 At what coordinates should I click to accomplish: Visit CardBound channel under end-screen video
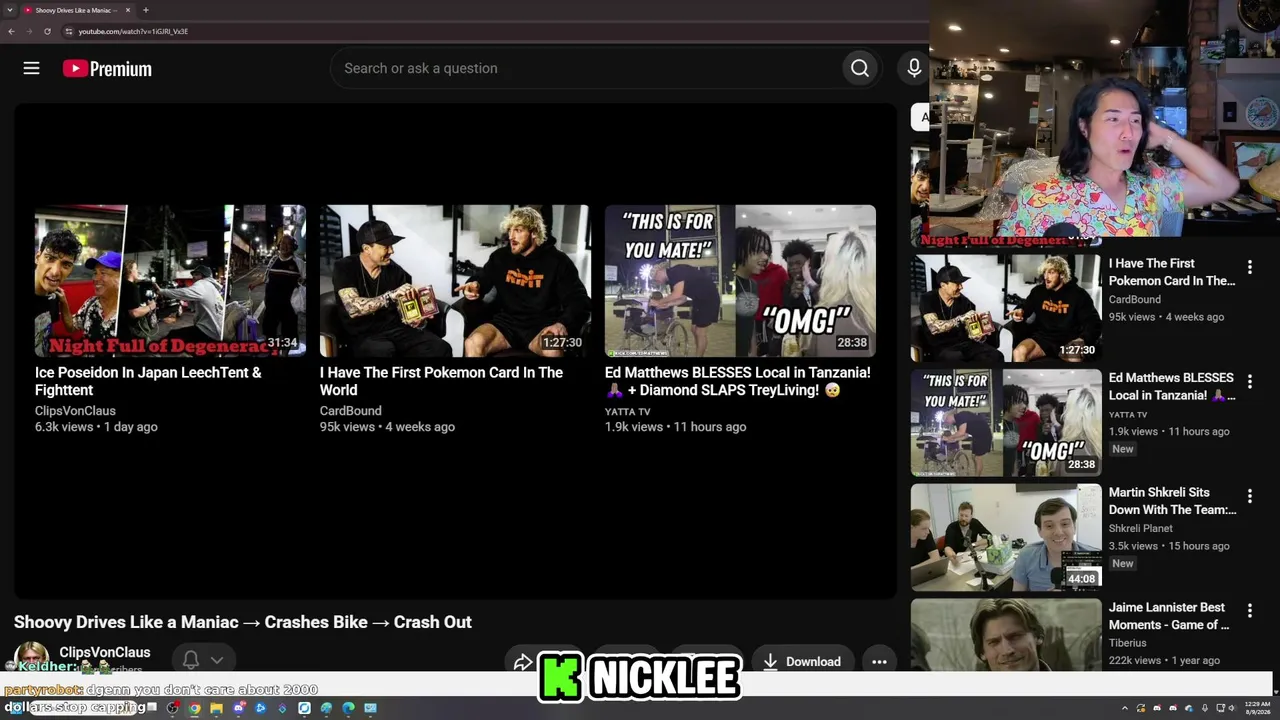coord(350,411)
